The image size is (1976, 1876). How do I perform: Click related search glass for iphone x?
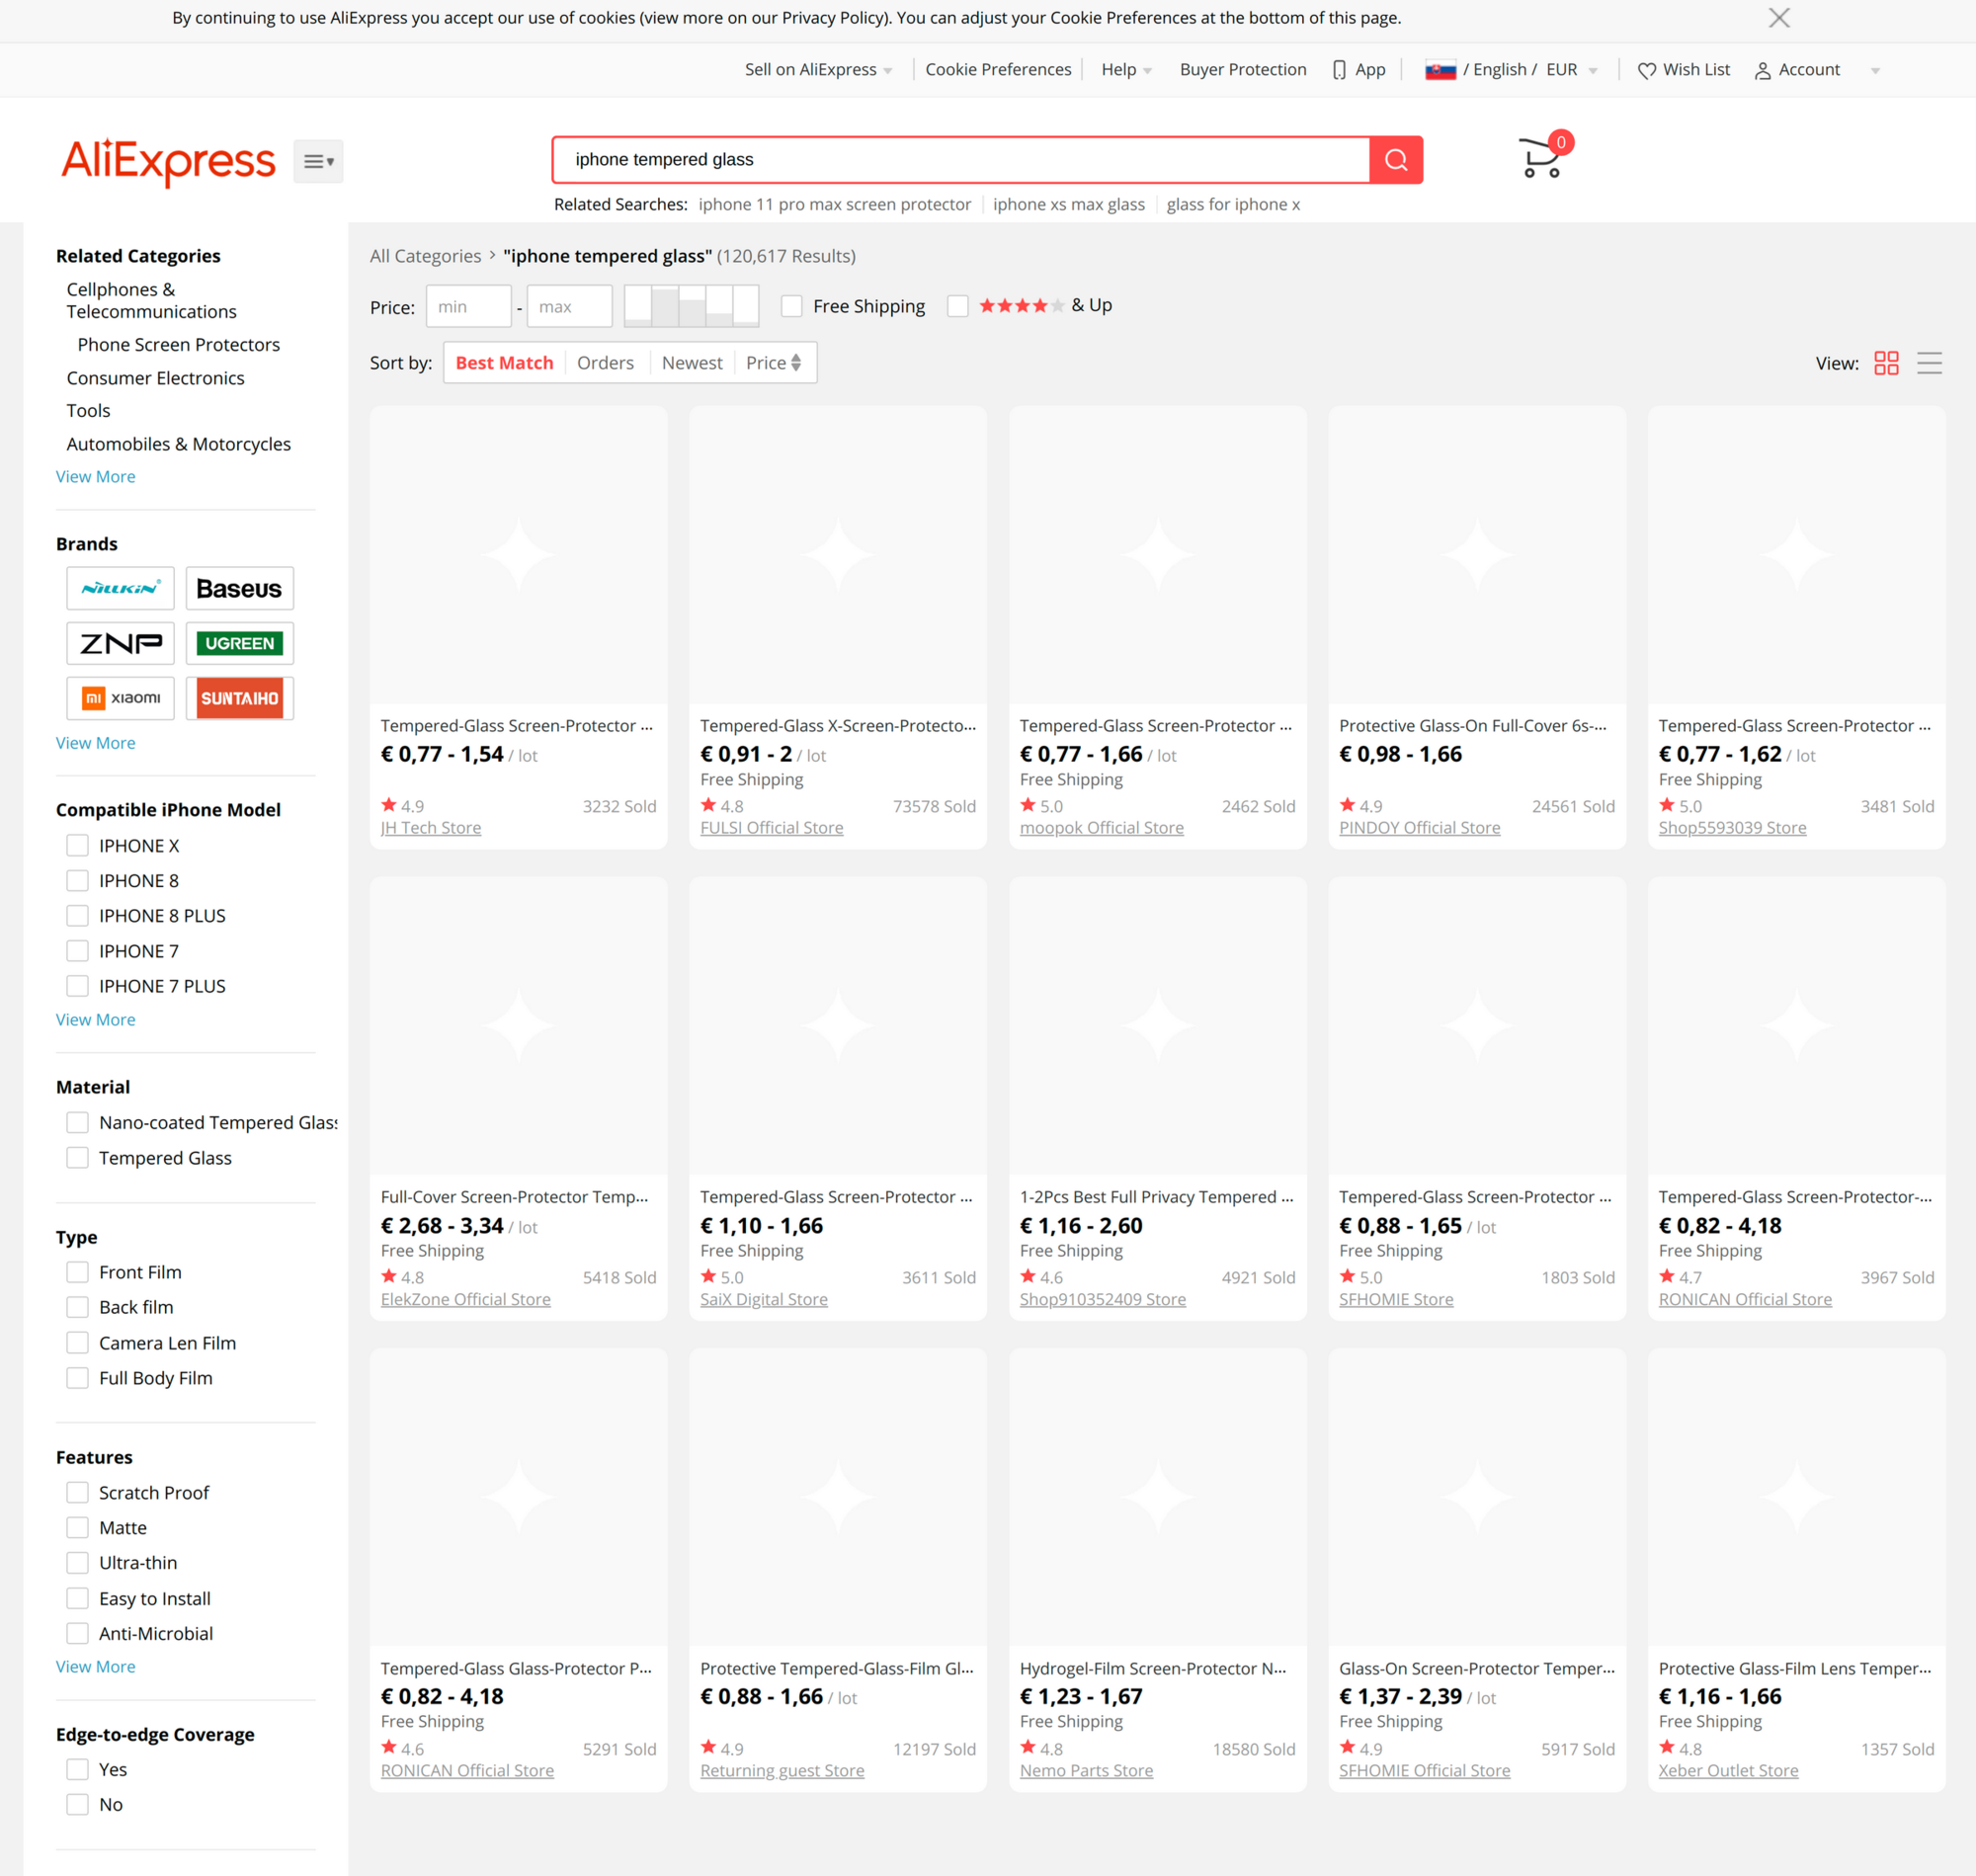(1233, 205)
